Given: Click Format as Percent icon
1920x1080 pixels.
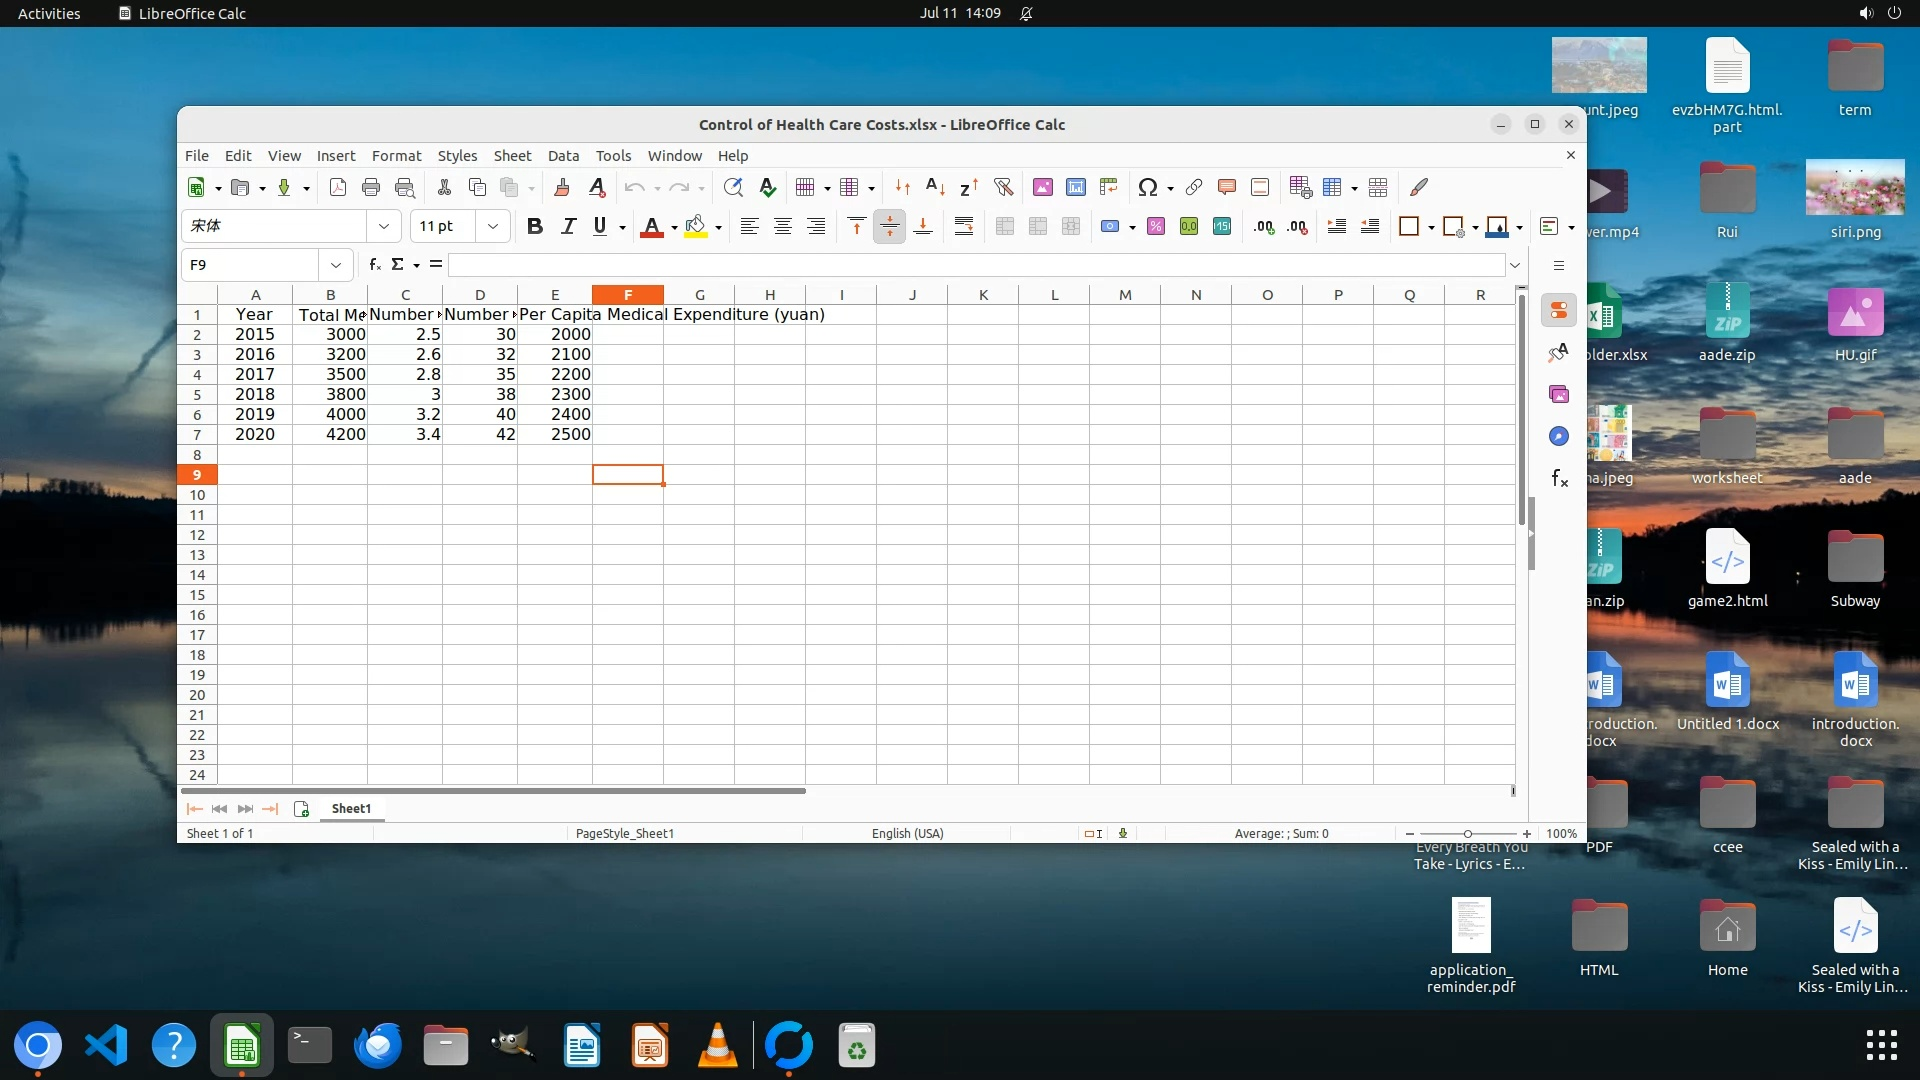Looking at the screenshot, I should tap(1156, 226).
